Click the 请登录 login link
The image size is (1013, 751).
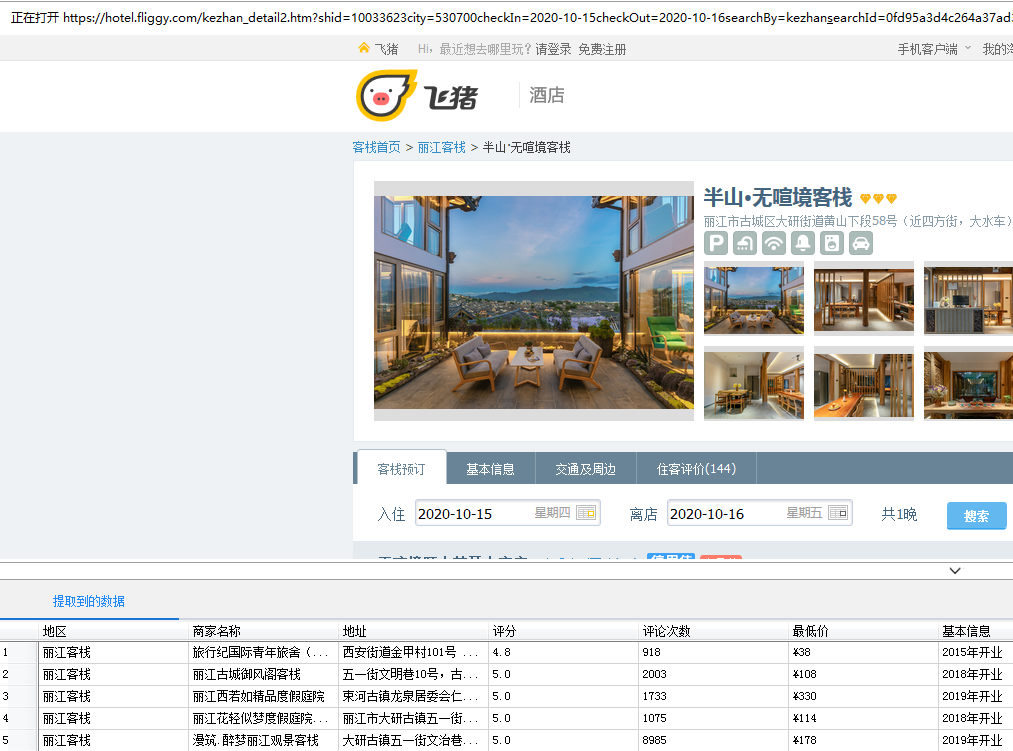[553, 49]
